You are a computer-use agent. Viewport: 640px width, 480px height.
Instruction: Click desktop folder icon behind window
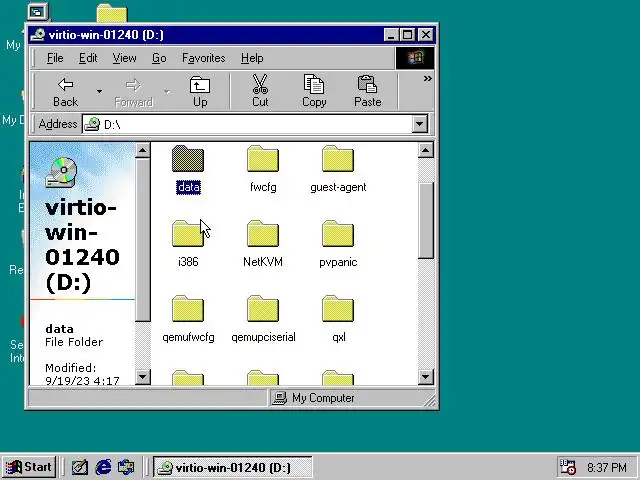112,13
